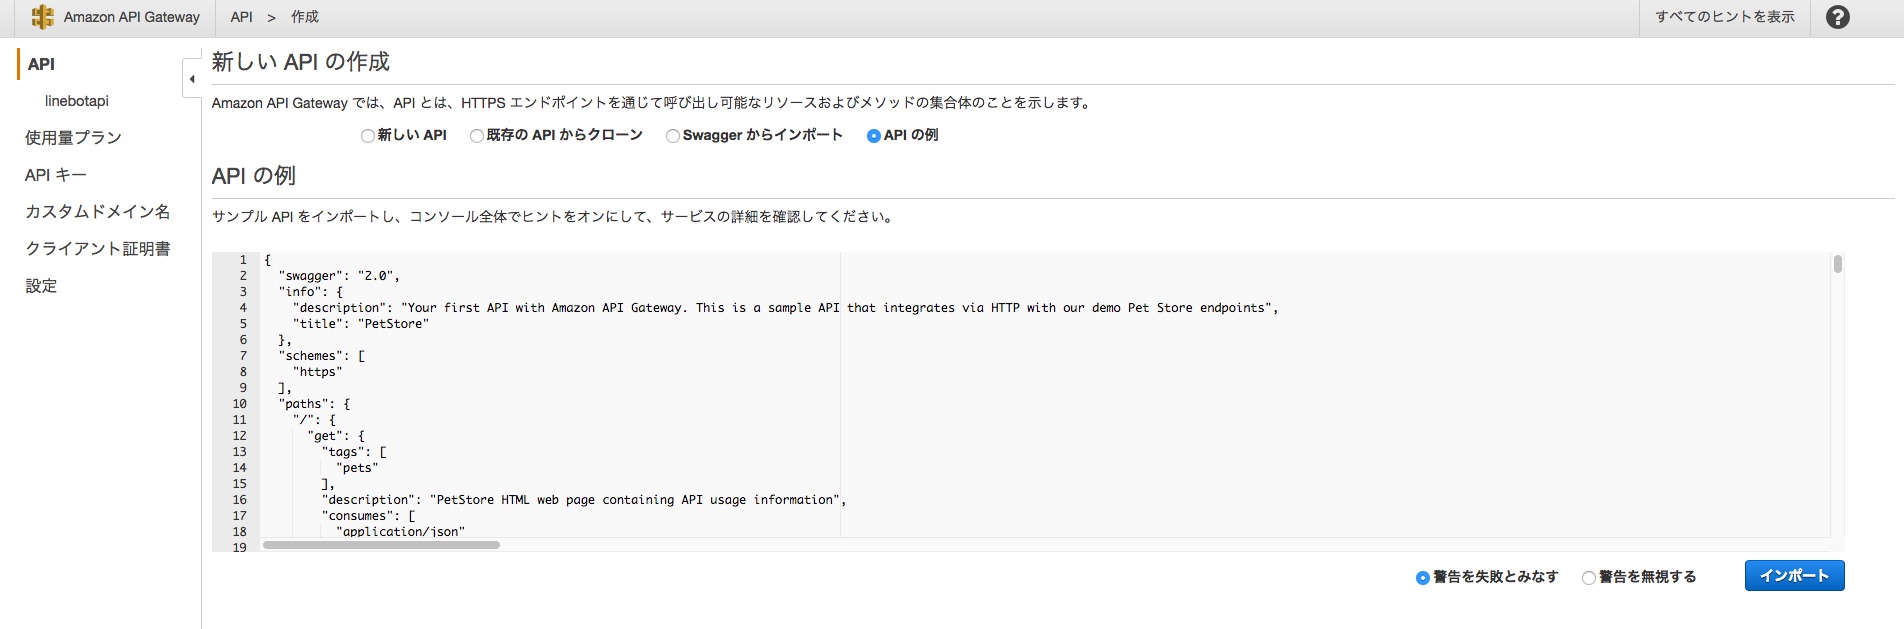
Task: Open the API section in sidebar
Action: click(42, 64)
